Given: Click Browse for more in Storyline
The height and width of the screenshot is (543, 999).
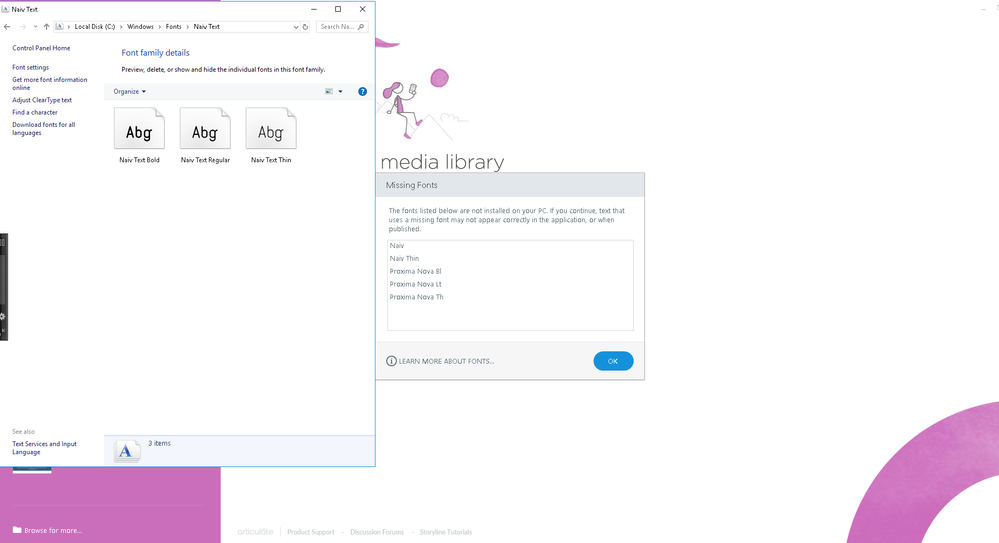Looking at the screenshot, I should coord(53,530).
